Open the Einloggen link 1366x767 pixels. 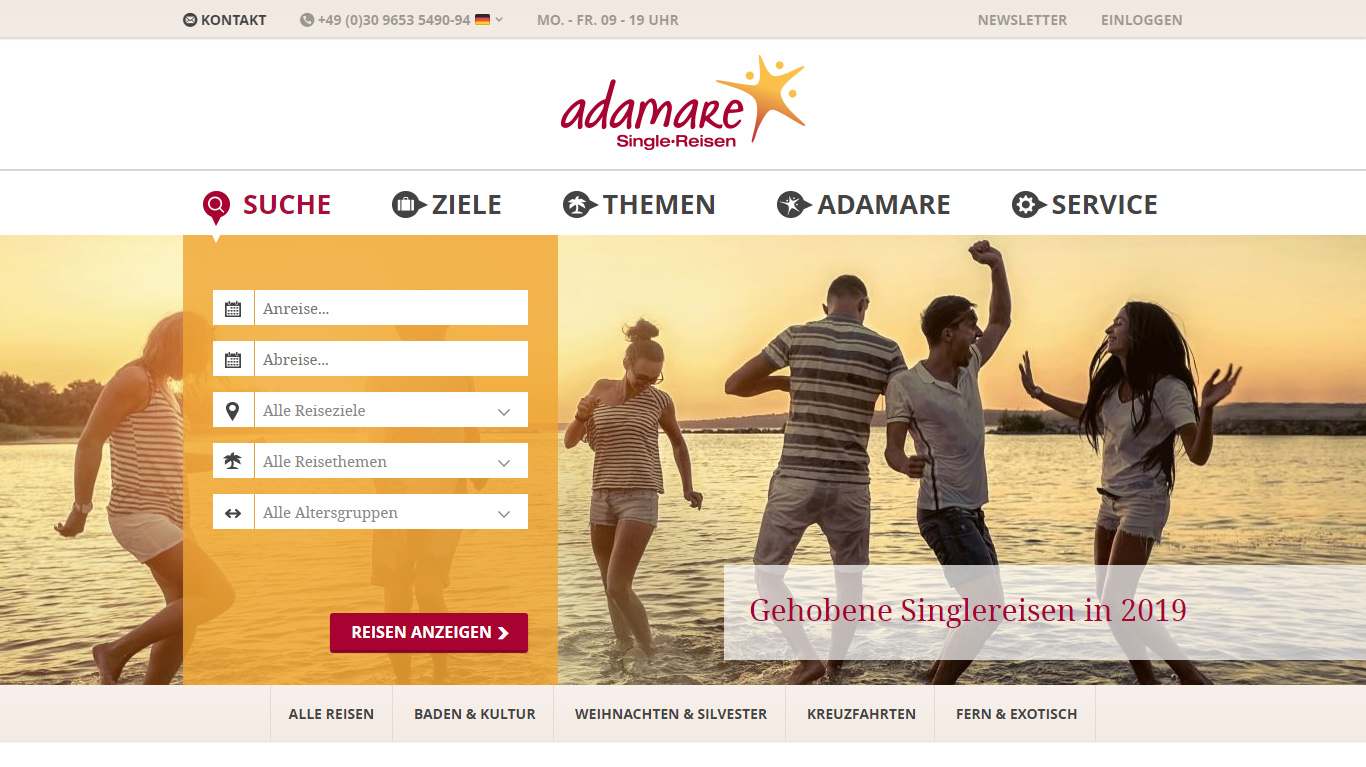[x=1141, y=20]
